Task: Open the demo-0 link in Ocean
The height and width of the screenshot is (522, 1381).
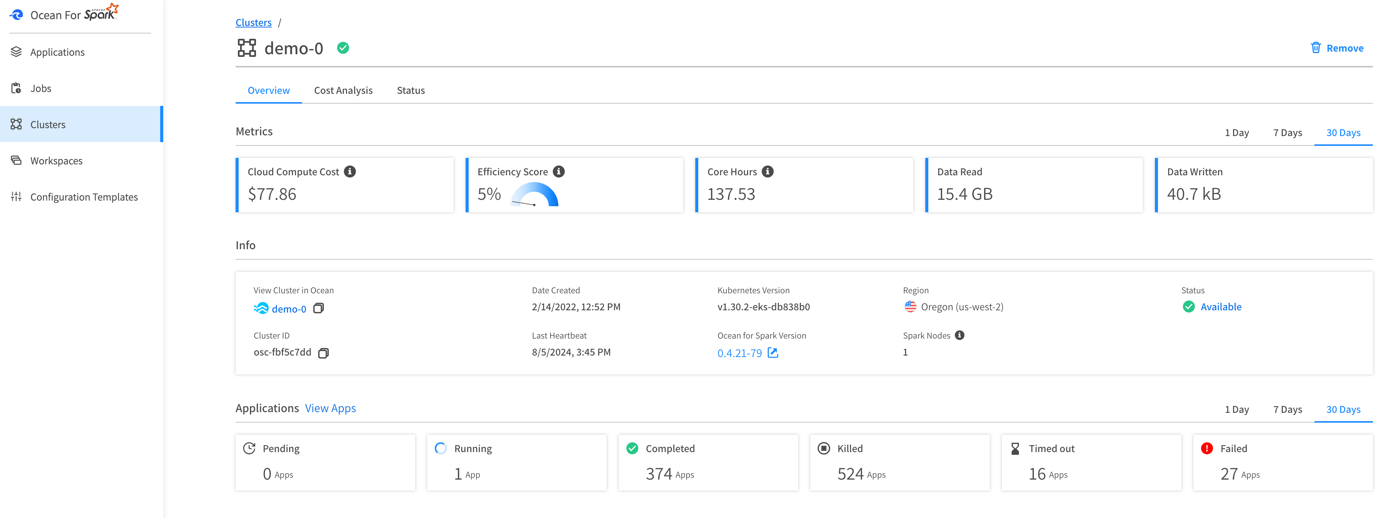Action: pyautogui.click(x=289, y=309)
